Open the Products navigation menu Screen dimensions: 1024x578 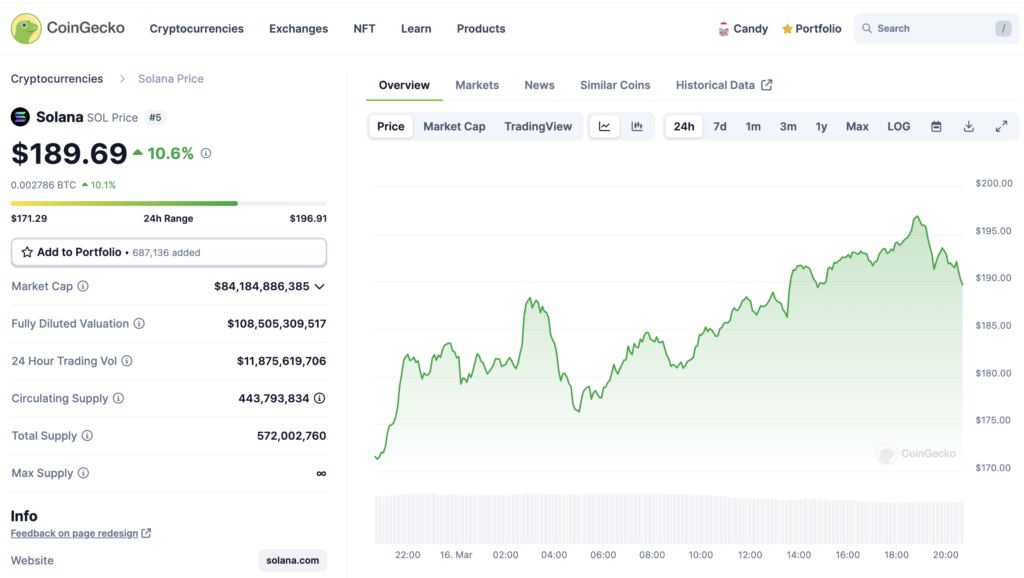point(481,29)
